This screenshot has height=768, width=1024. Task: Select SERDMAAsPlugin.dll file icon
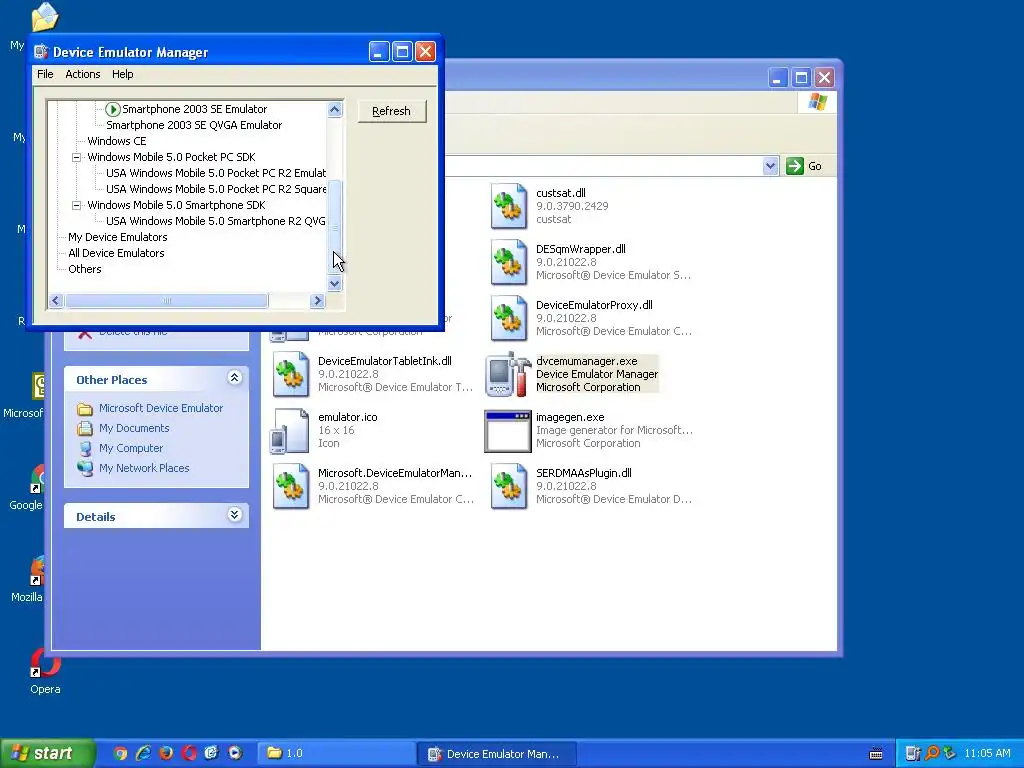(x=509, y=487)
